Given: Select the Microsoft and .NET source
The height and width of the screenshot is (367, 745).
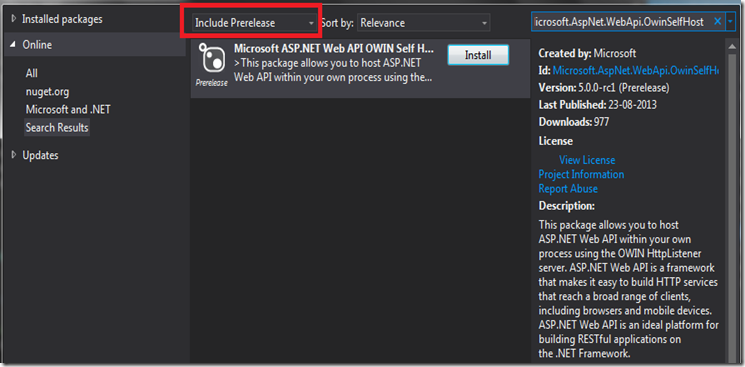Looking at the screenshot, I should point(68,109).
